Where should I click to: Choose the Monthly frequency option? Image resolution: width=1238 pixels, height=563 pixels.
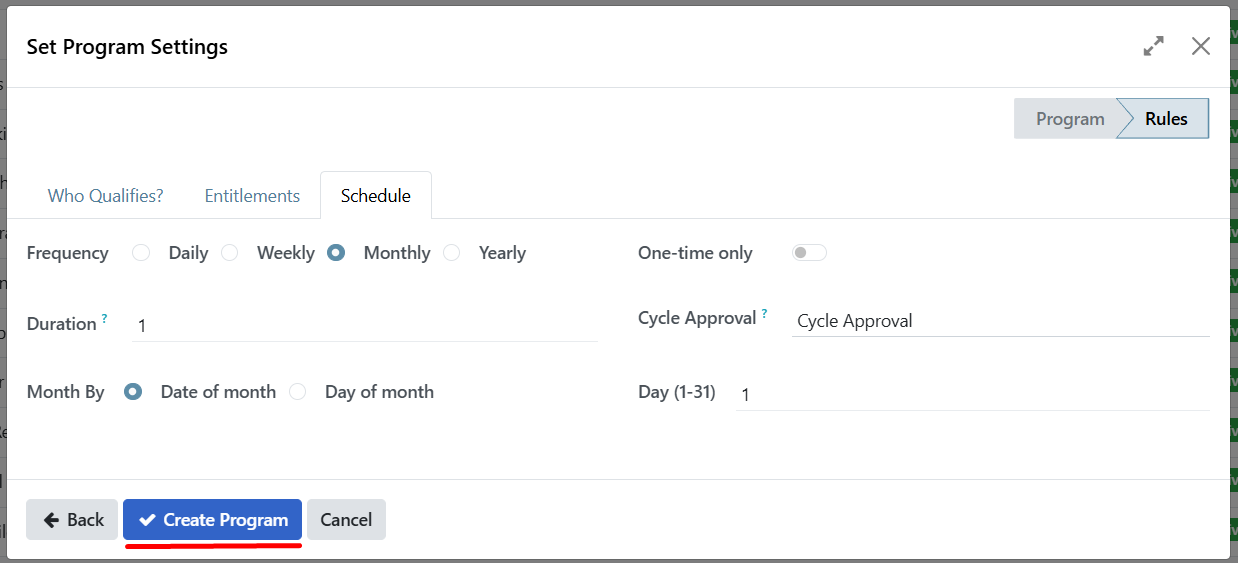point(336,253)
